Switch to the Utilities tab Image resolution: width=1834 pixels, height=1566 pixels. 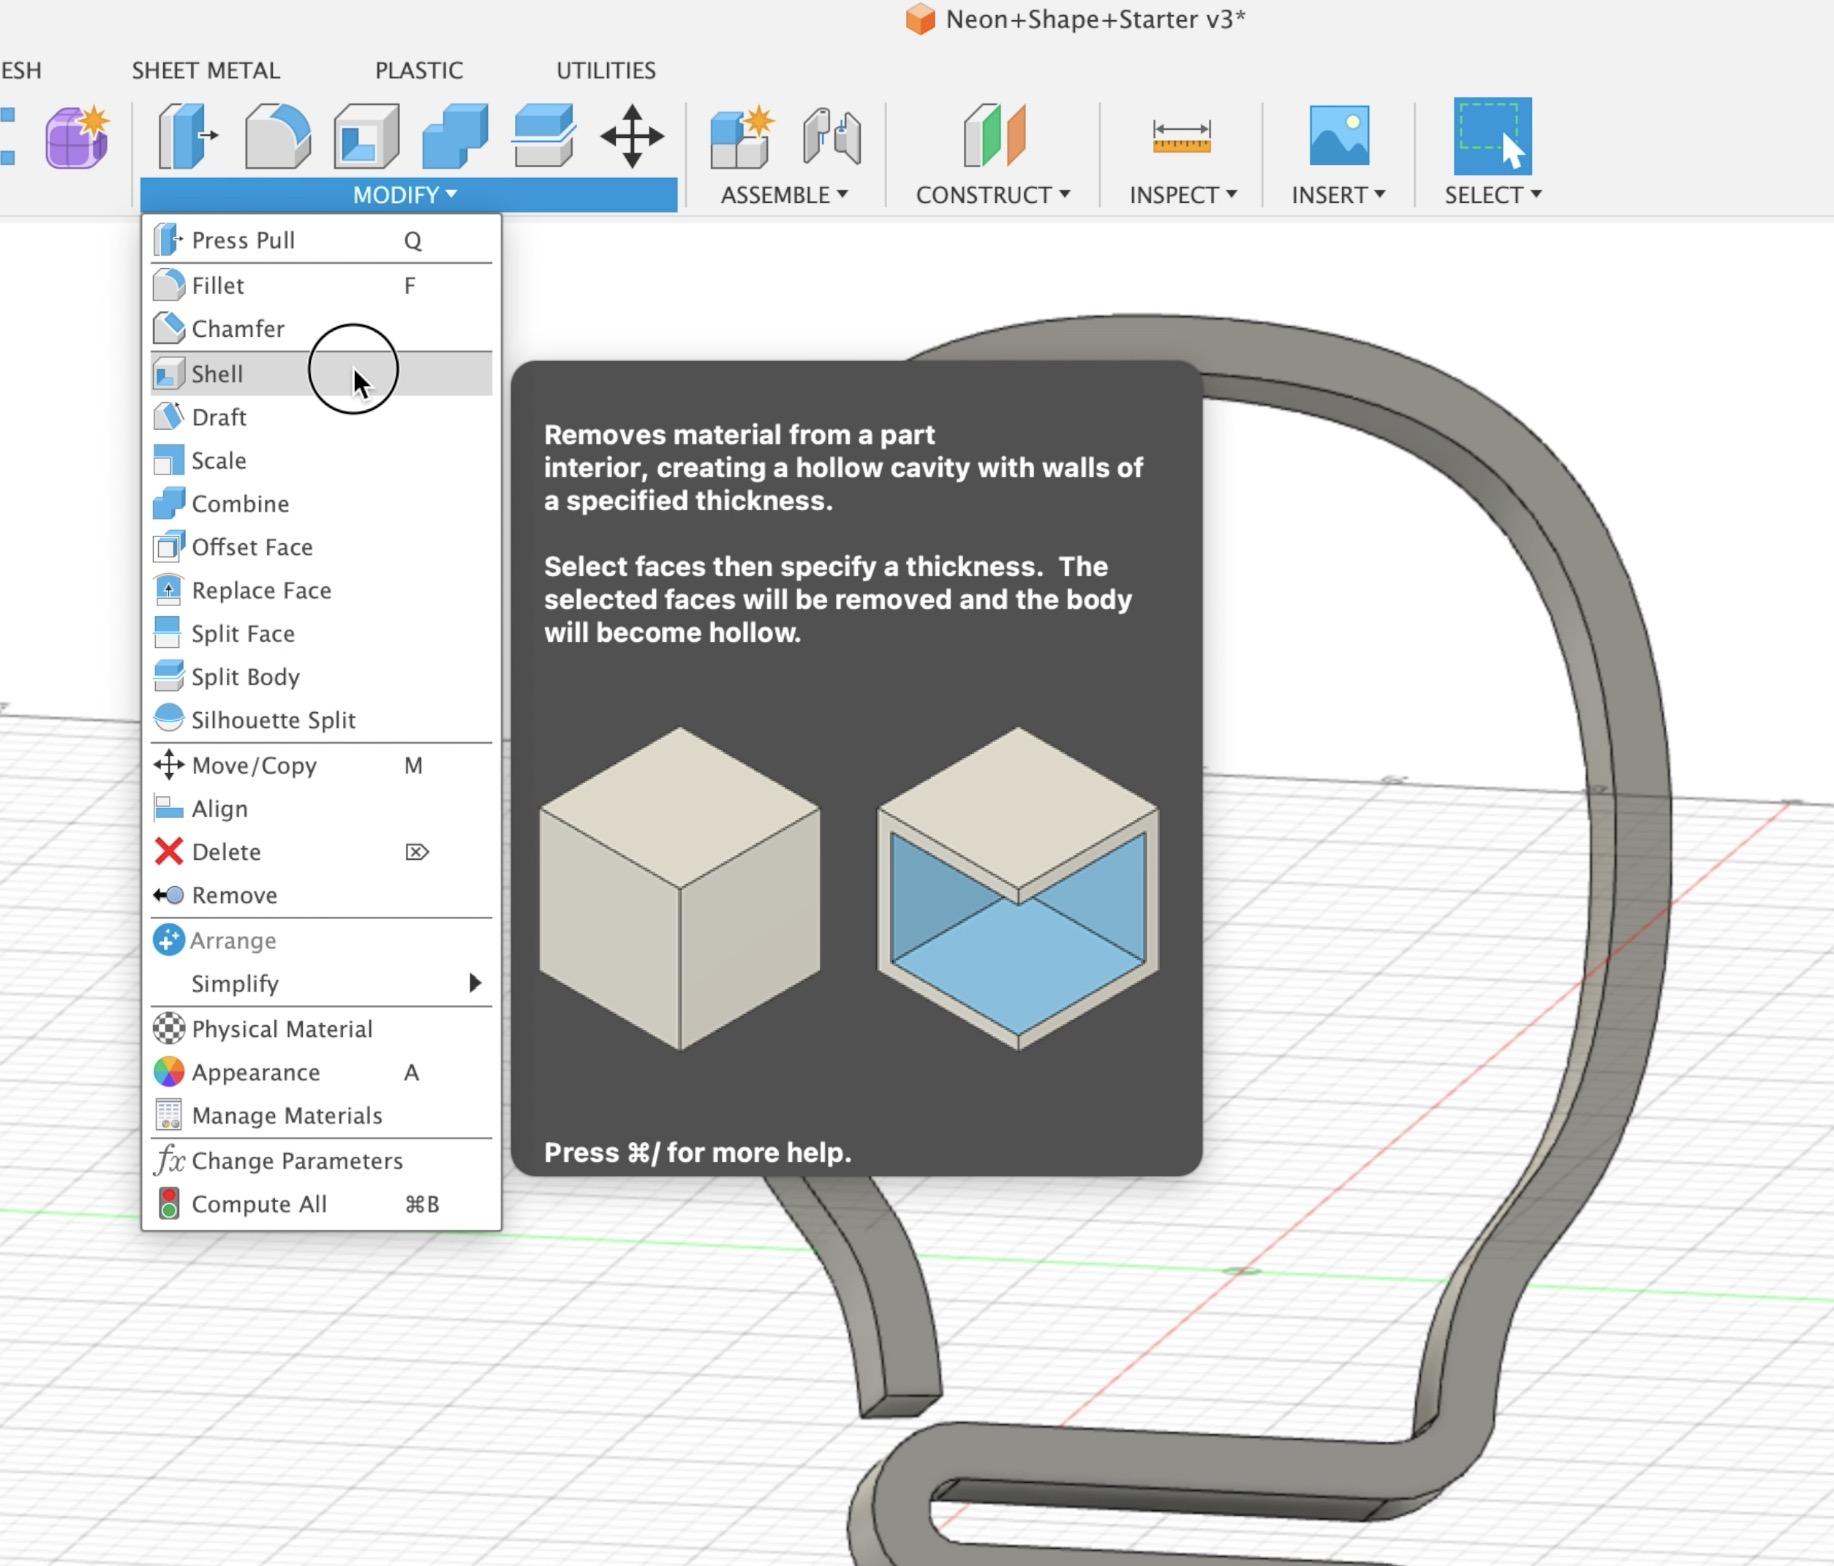tap(605, 70)
